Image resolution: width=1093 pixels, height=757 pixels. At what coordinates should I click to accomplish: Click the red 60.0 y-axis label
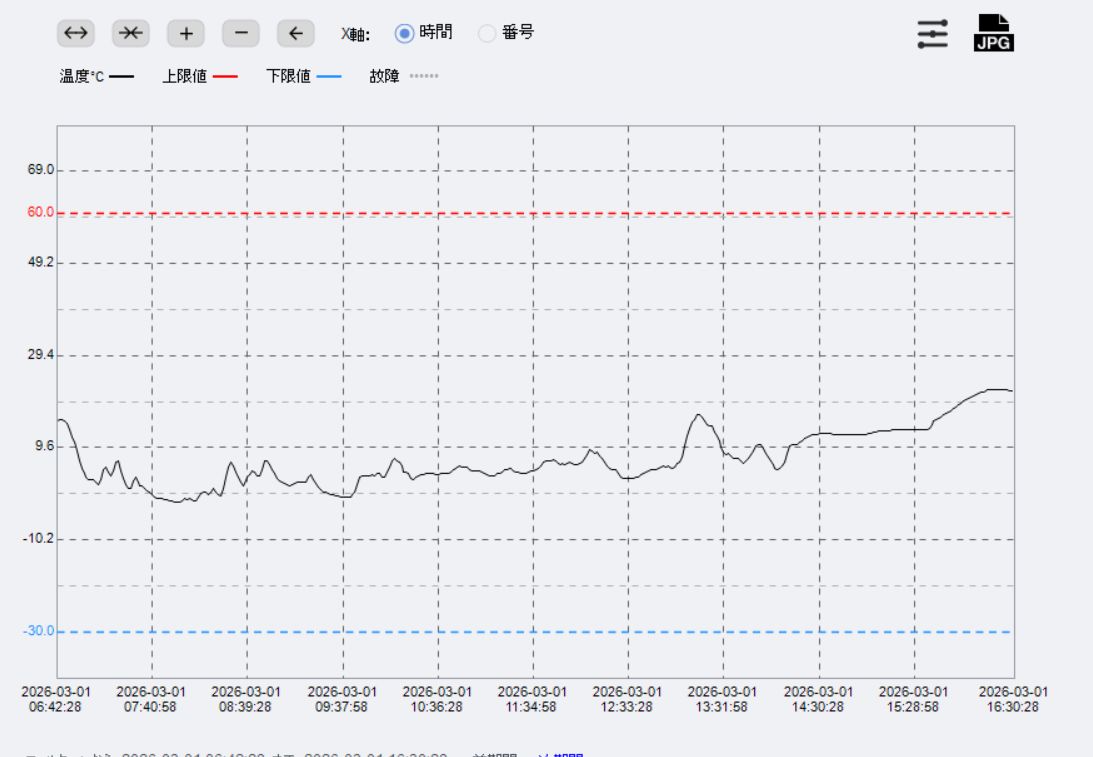(x=41, y=212)
